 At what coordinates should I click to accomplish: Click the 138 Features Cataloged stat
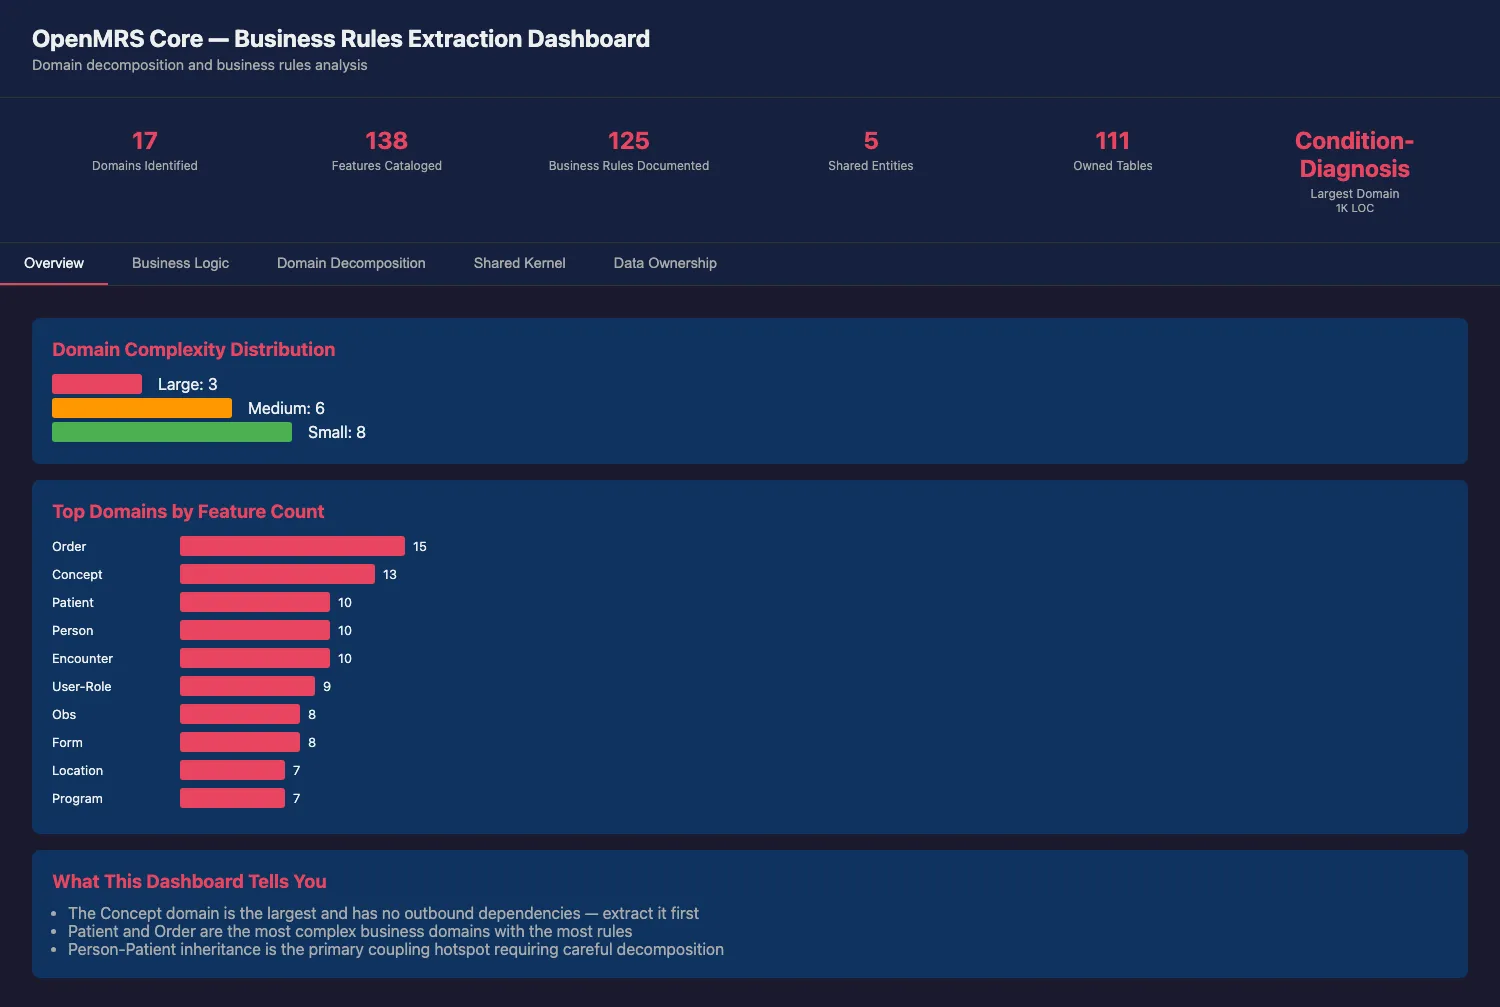click(387, 151)
